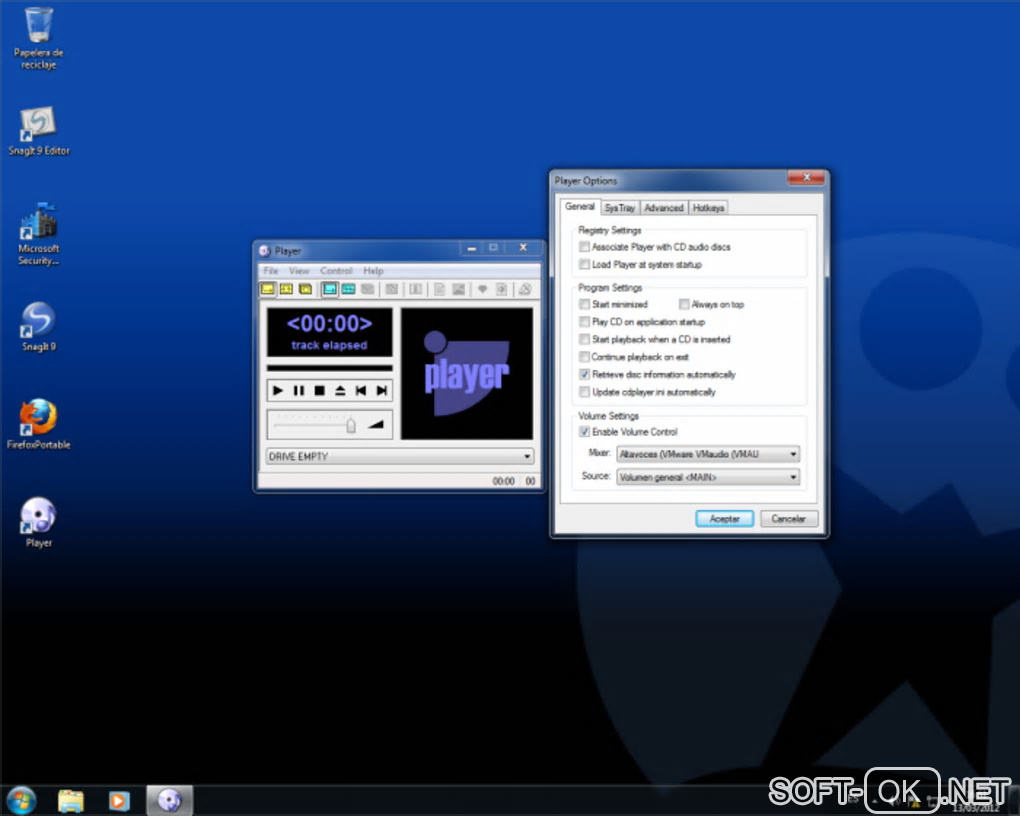Switch to the Sys Tray tab
Screen dimensions: 1020x816
point(619,208)
